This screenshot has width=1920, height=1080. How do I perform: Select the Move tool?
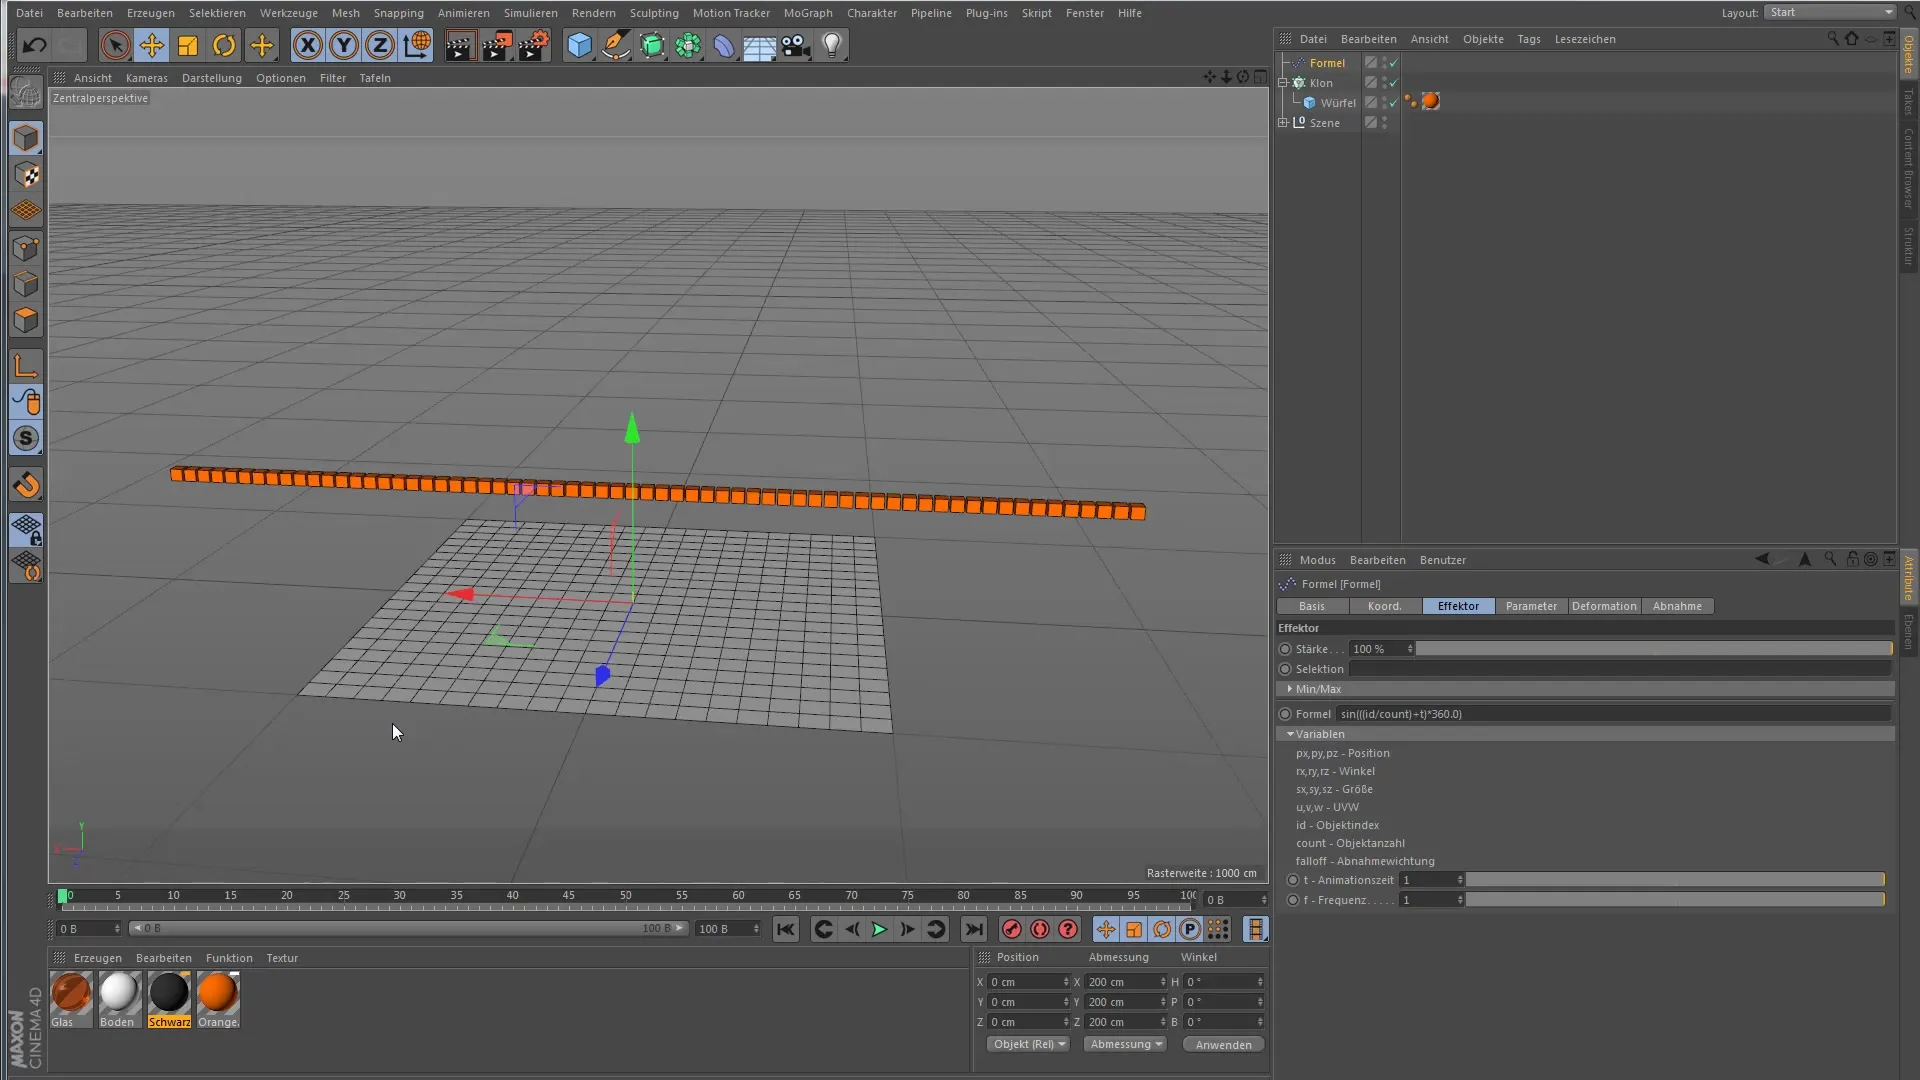pos(151,45)
